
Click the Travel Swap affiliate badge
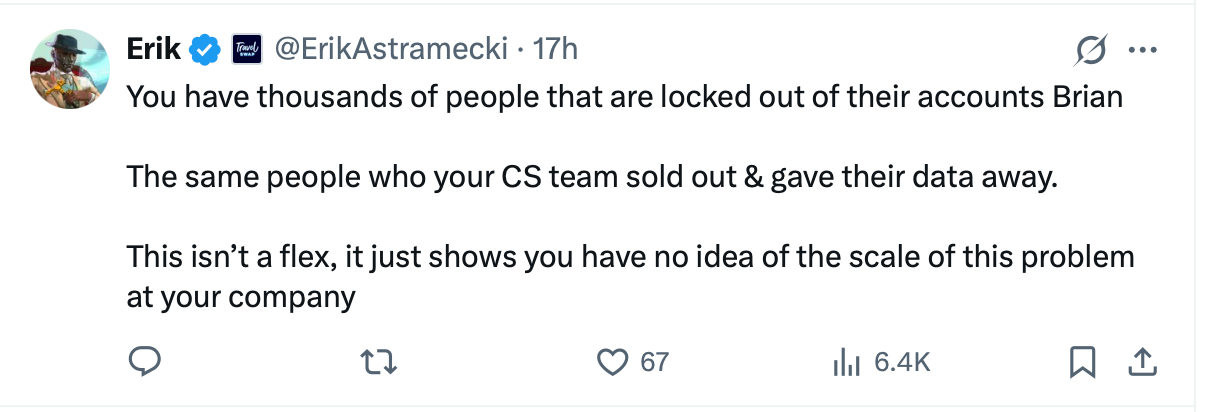click(x=246, y=48)
